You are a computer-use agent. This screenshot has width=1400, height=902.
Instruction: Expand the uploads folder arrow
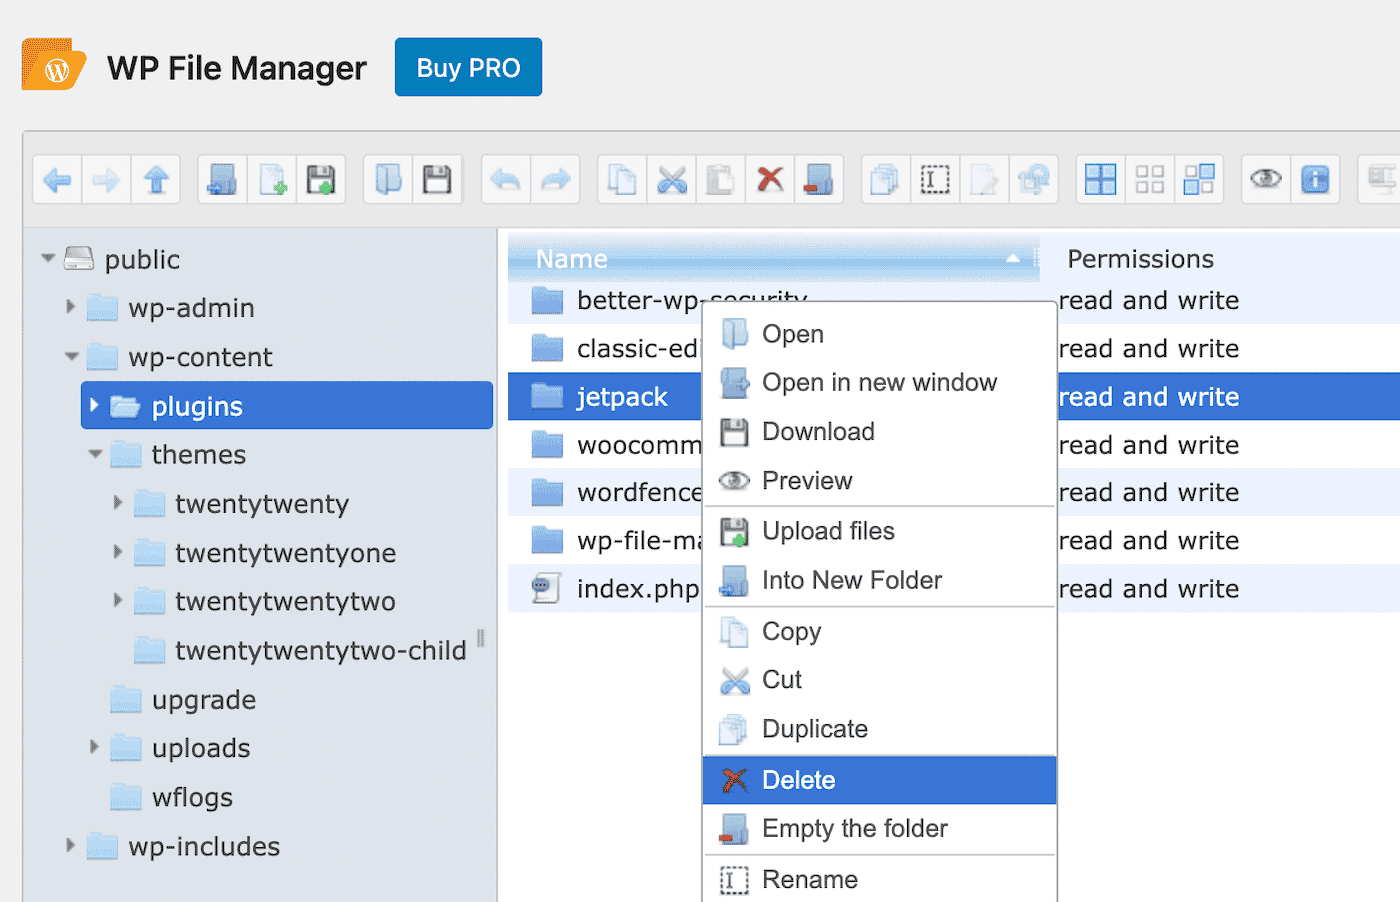(94, 747)
